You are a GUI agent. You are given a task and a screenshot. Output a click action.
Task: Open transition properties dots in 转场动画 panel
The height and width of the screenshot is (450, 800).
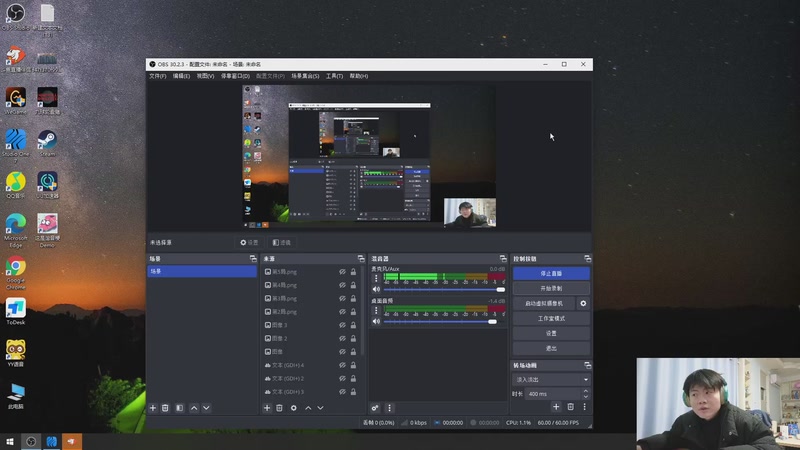585,407
